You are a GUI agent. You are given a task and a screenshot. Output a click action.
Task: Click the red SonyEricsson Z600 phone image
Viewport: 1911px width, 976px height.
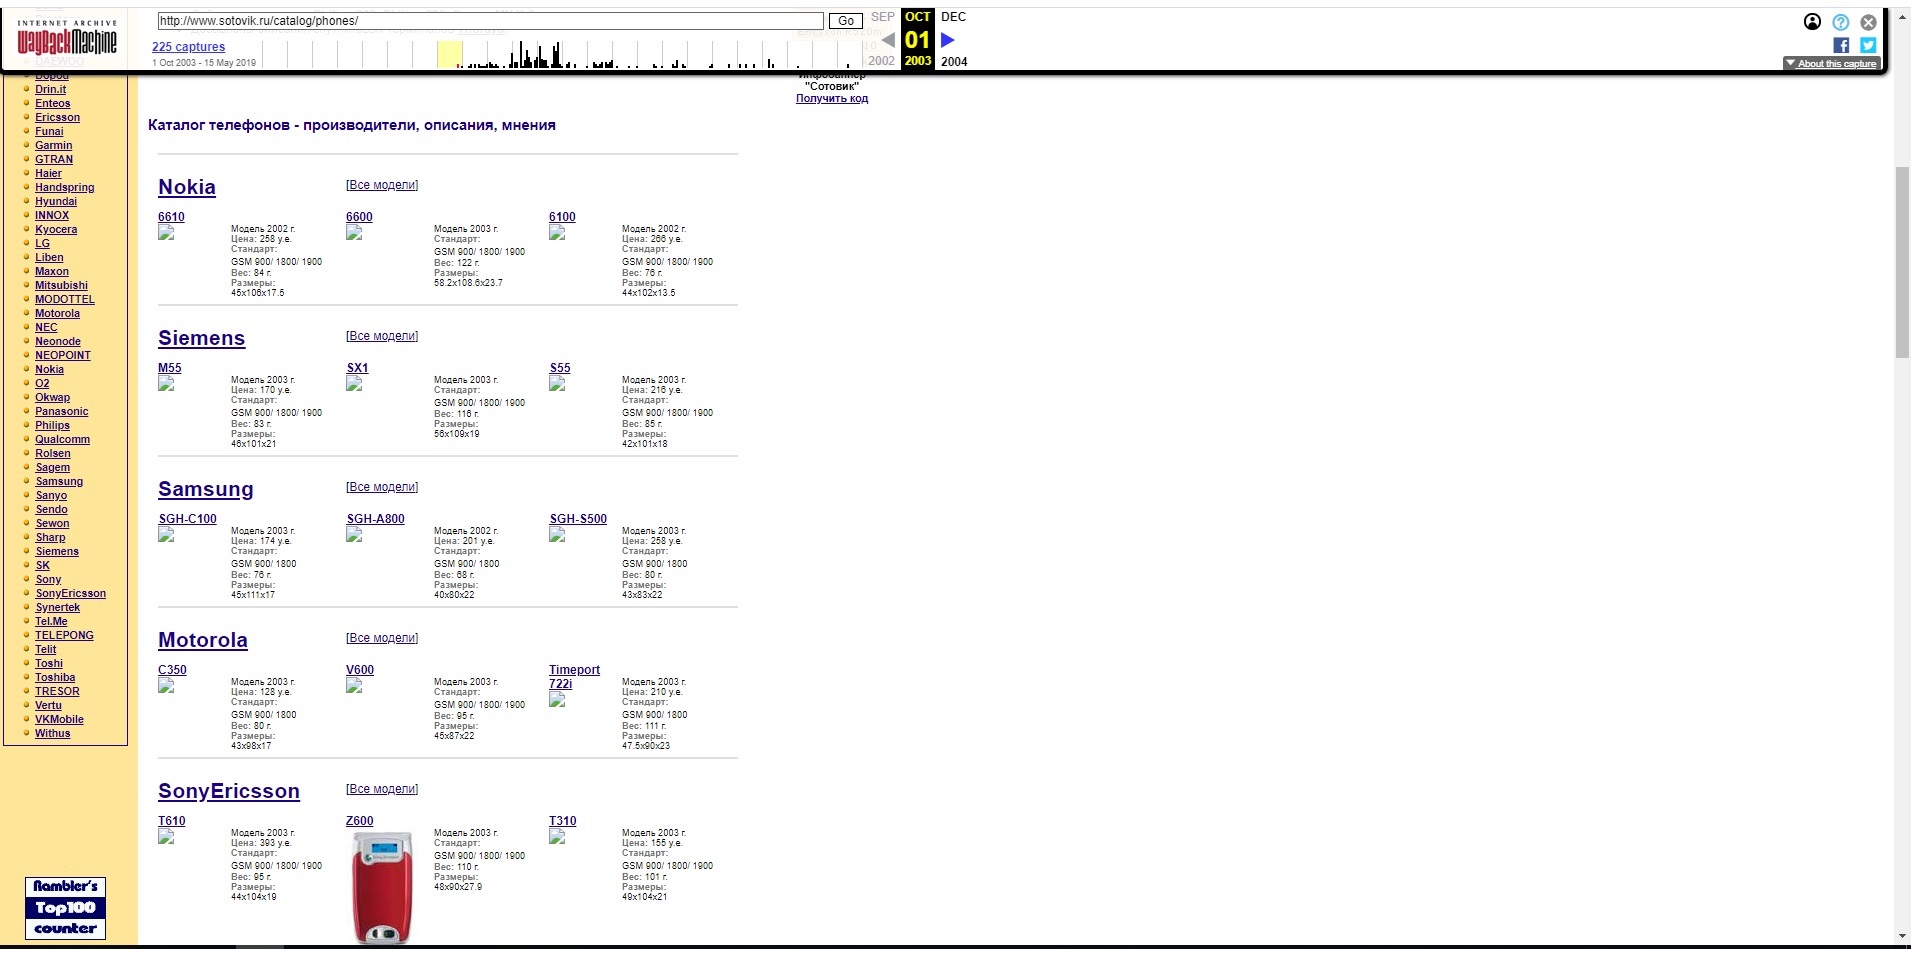381,887
